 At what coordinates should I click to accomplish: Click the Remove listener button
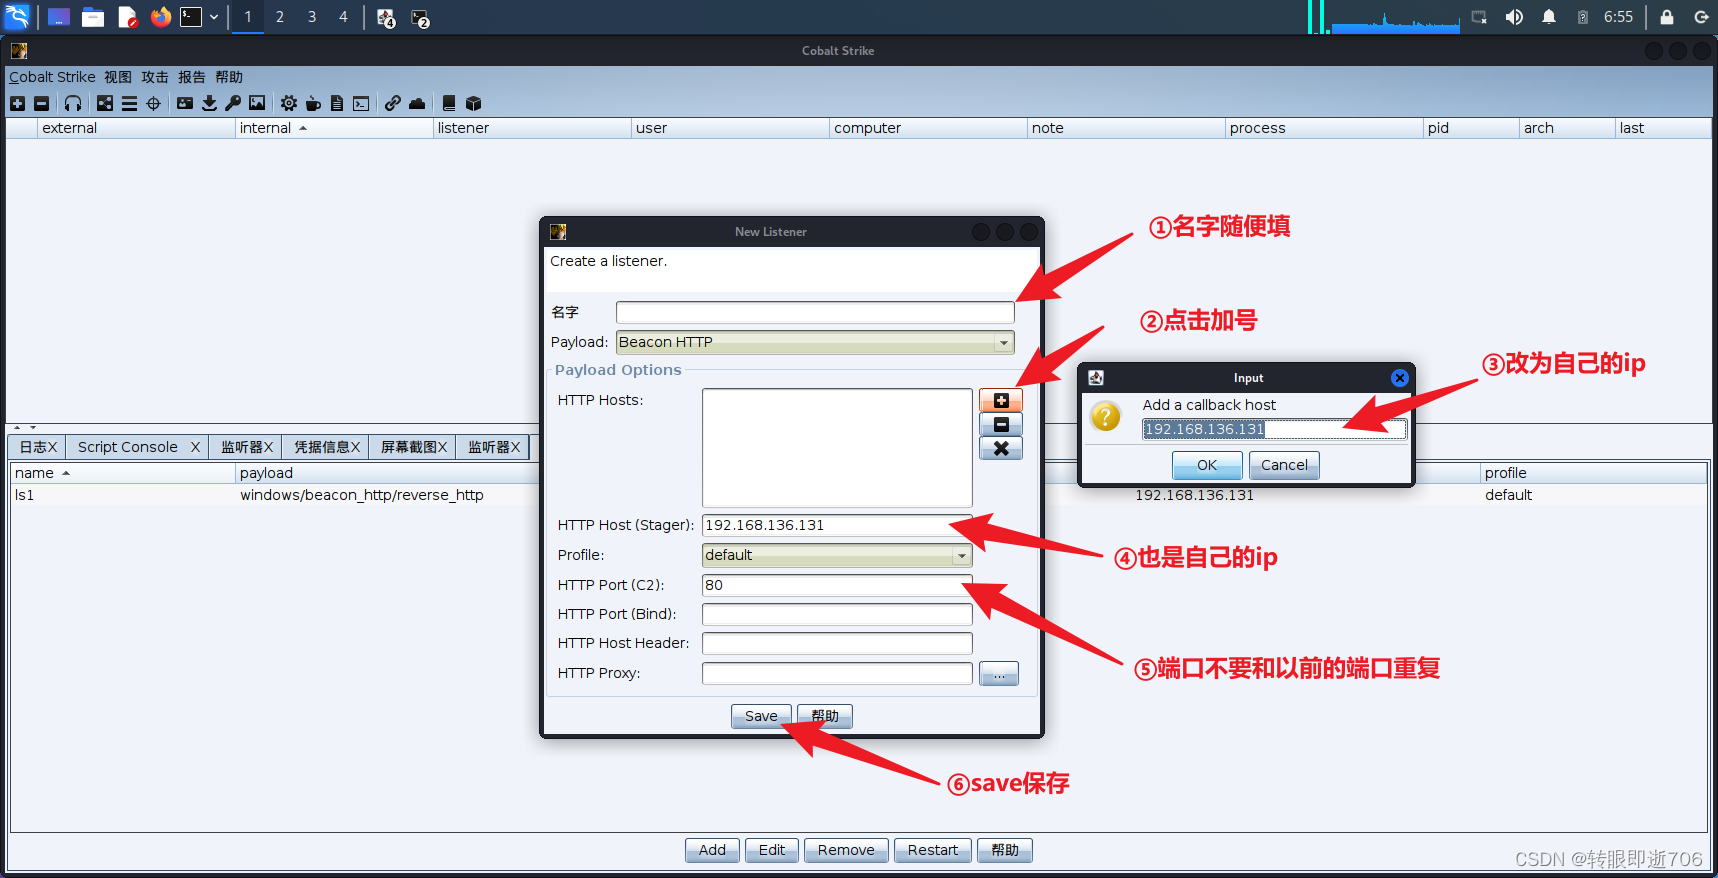pos(846,850)
